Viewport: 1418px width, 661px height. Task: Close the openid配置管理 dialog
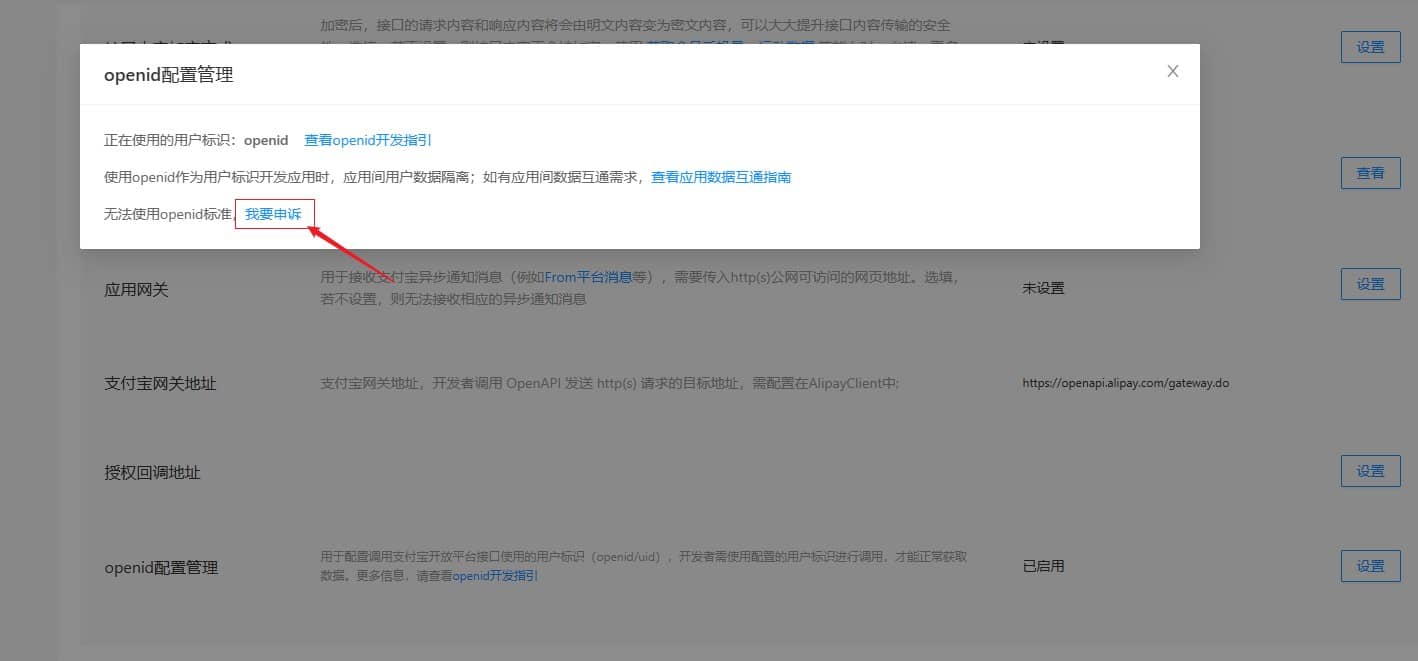click(x=1173, y=71)
